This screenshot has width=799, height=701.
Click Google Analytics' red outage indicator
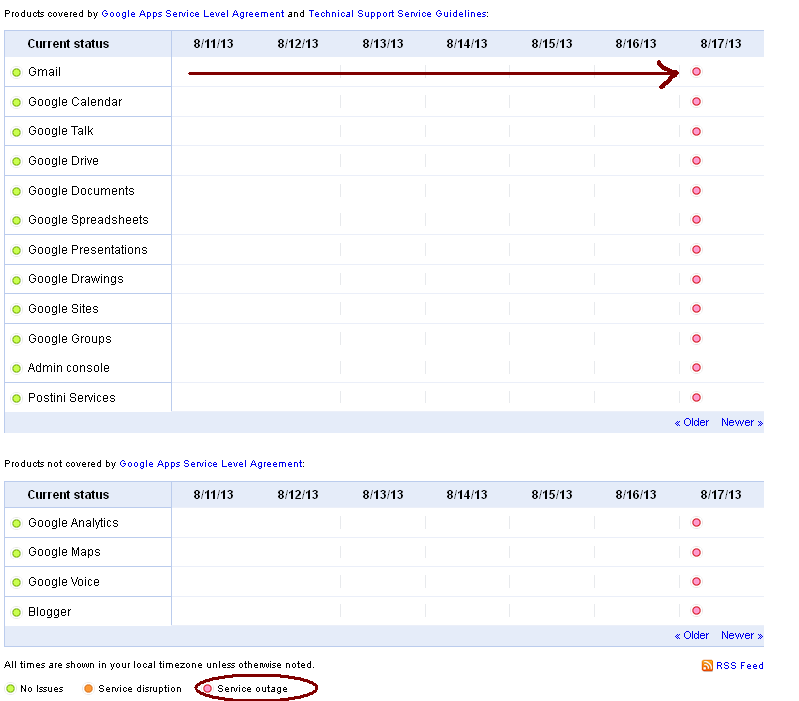pos(696,523)
